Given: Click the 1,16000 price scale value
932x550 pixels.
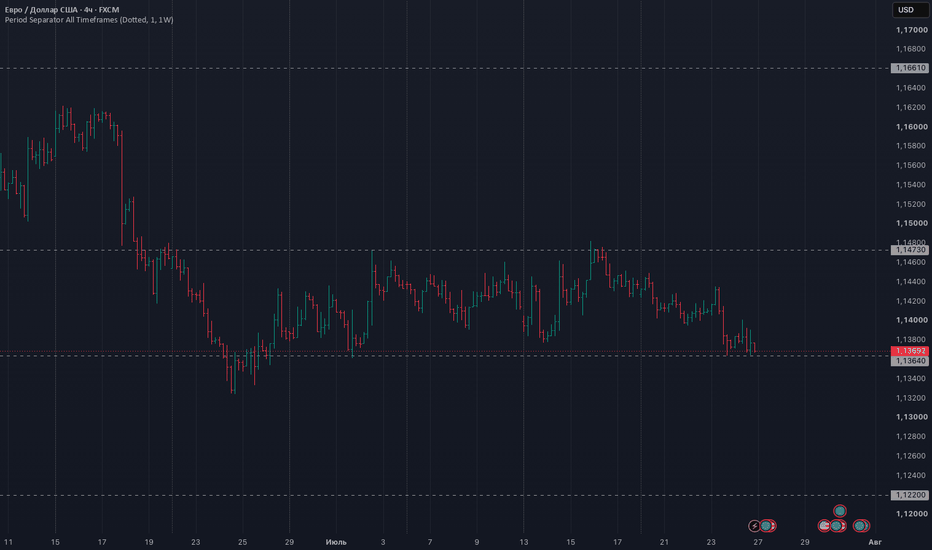Looking at the screenshot, I should coord(912,127).
